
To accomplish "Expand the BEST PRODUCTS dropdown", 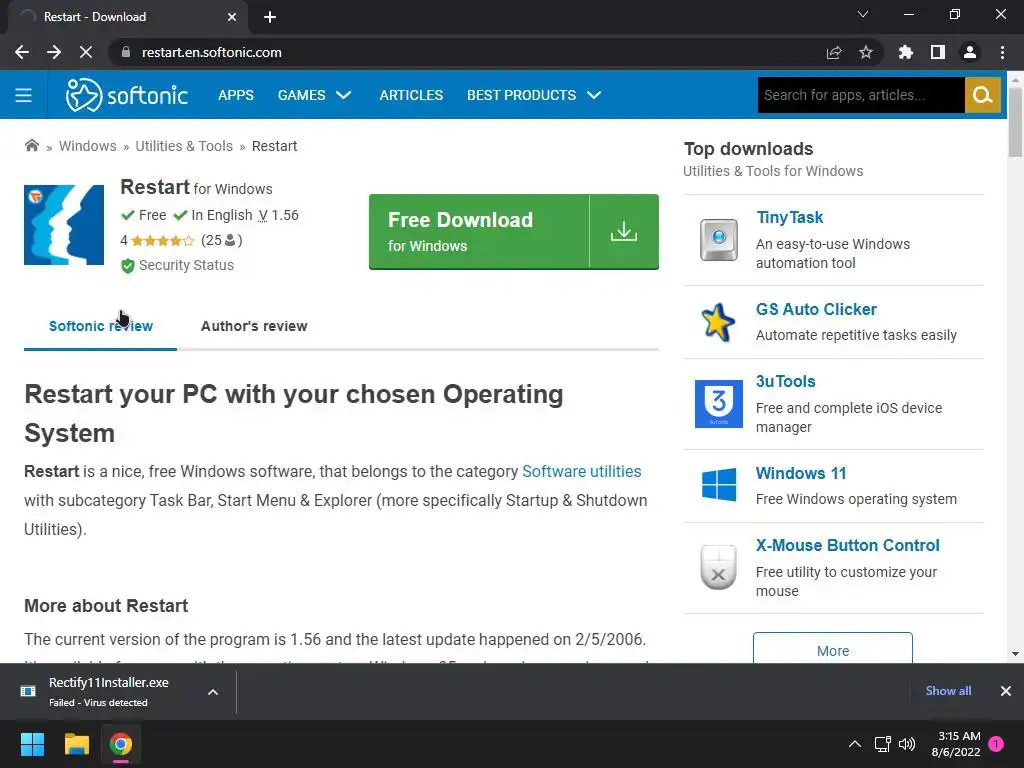I will point(534,95).
